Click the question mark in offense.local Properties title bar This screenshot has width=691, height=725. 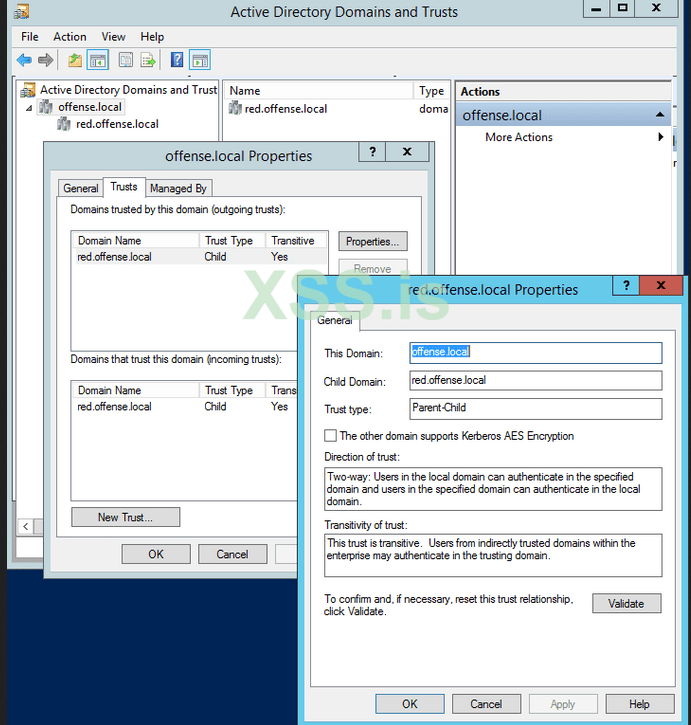point(372,152)
